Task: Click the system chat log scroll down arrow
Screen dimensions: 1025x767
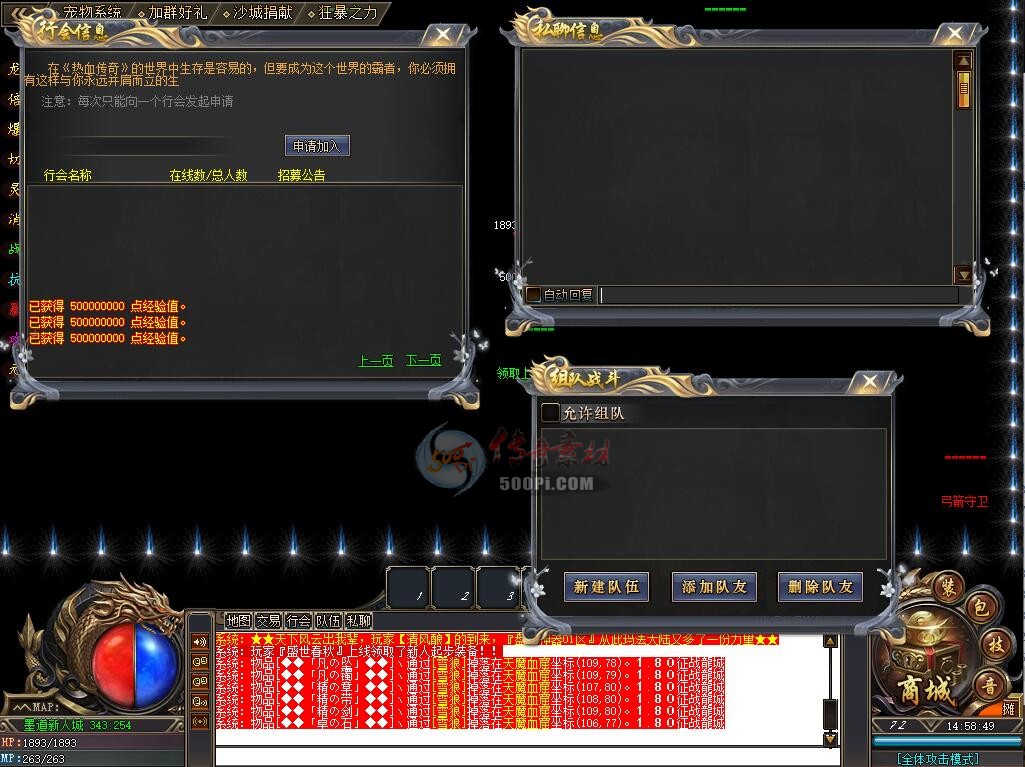Action: coord(830,739)
